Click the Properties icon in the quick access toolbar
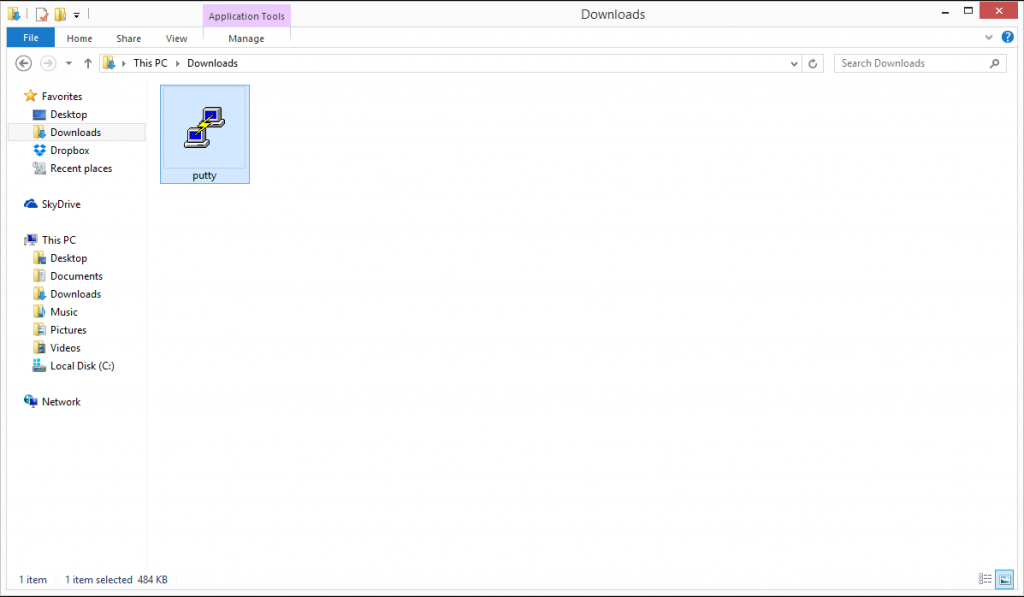The image size is (1024, 597). tap(42, 14)
